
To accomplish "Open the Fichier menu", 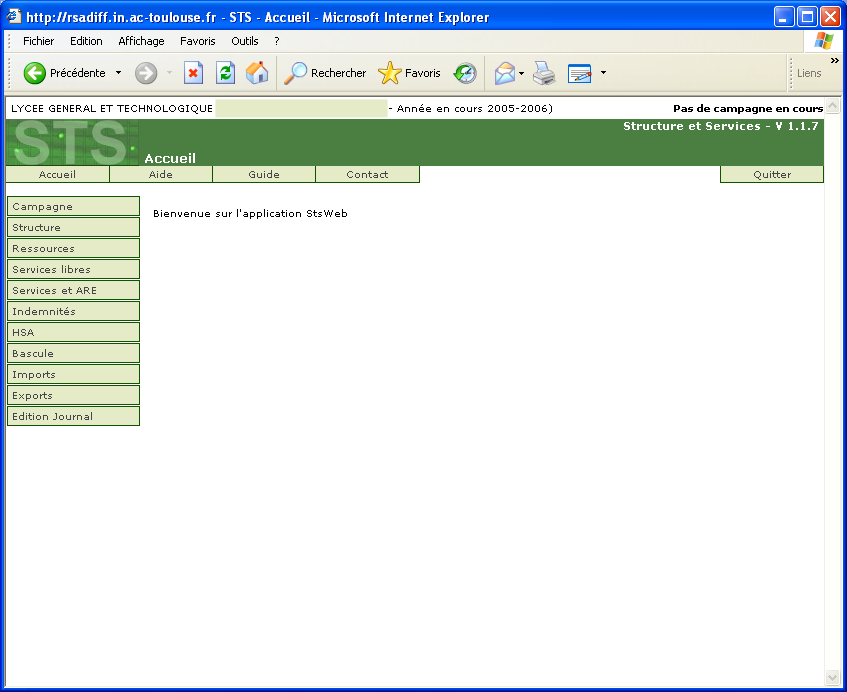I will (x=38, y=41).
